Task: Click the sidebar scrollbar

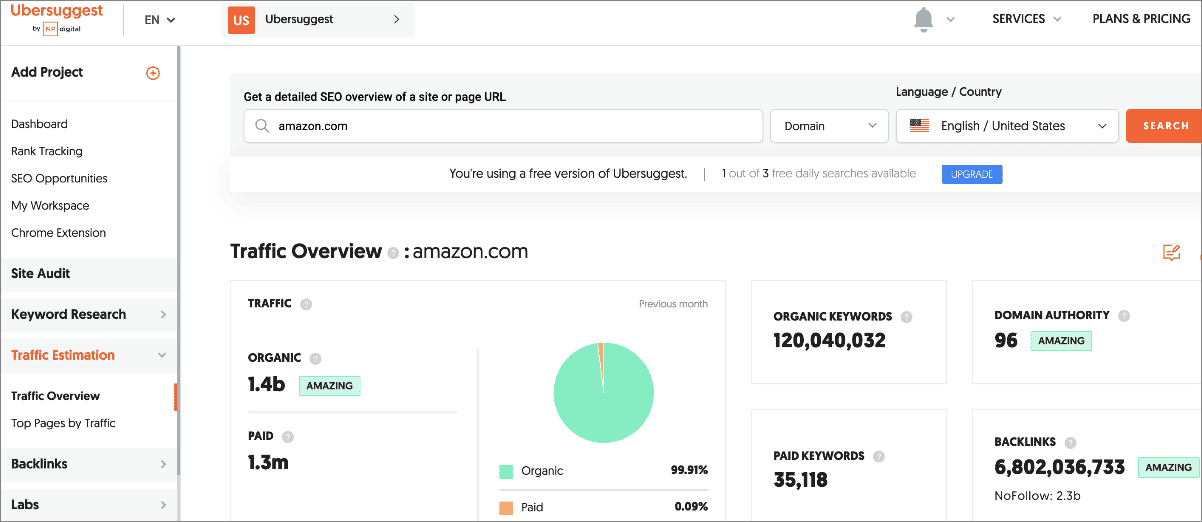Action: (x=179, y=260)
